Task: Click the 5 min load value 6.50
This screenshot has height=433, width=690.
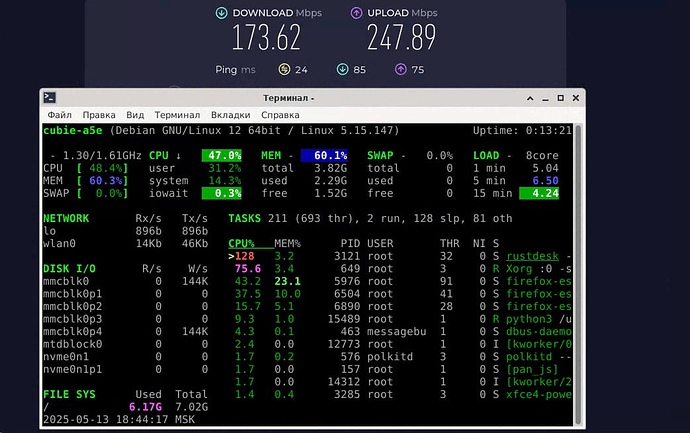Action: click(545, 181)
